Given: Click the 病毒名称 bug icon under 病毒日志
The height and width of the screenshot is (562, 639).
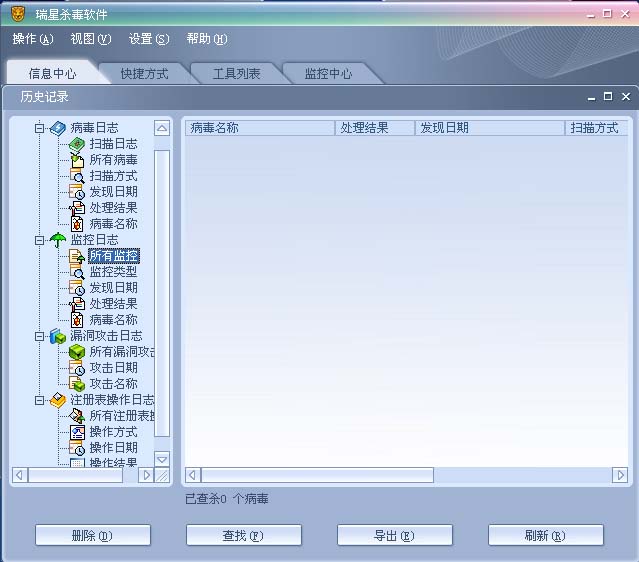Looking at the screenshot, I should [77, 224].
